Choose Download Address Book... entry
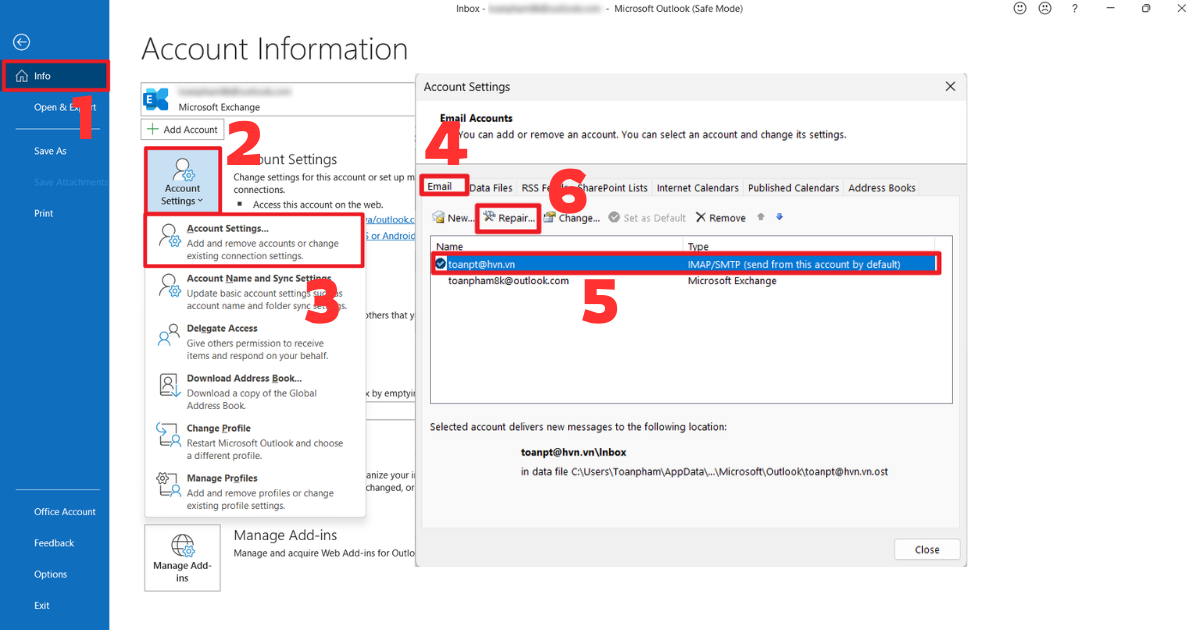Screen dimensions: 1200x630 [254, 391]
